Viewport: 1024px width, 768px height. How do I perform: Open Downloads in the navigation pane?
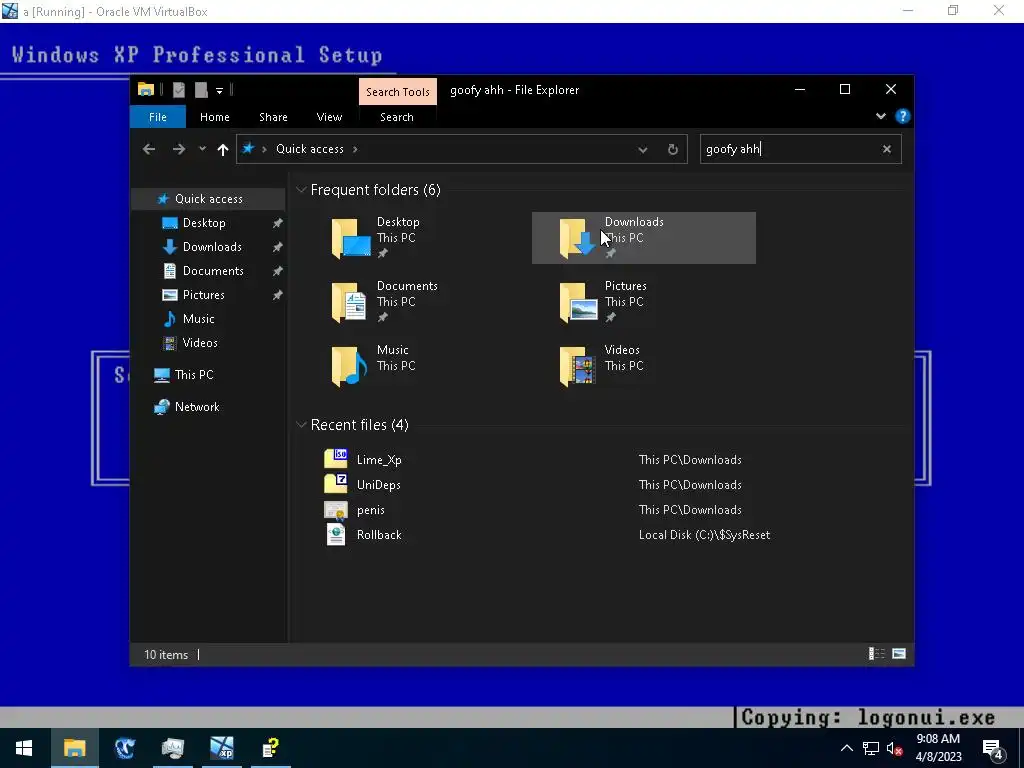[x=212, y=247]
